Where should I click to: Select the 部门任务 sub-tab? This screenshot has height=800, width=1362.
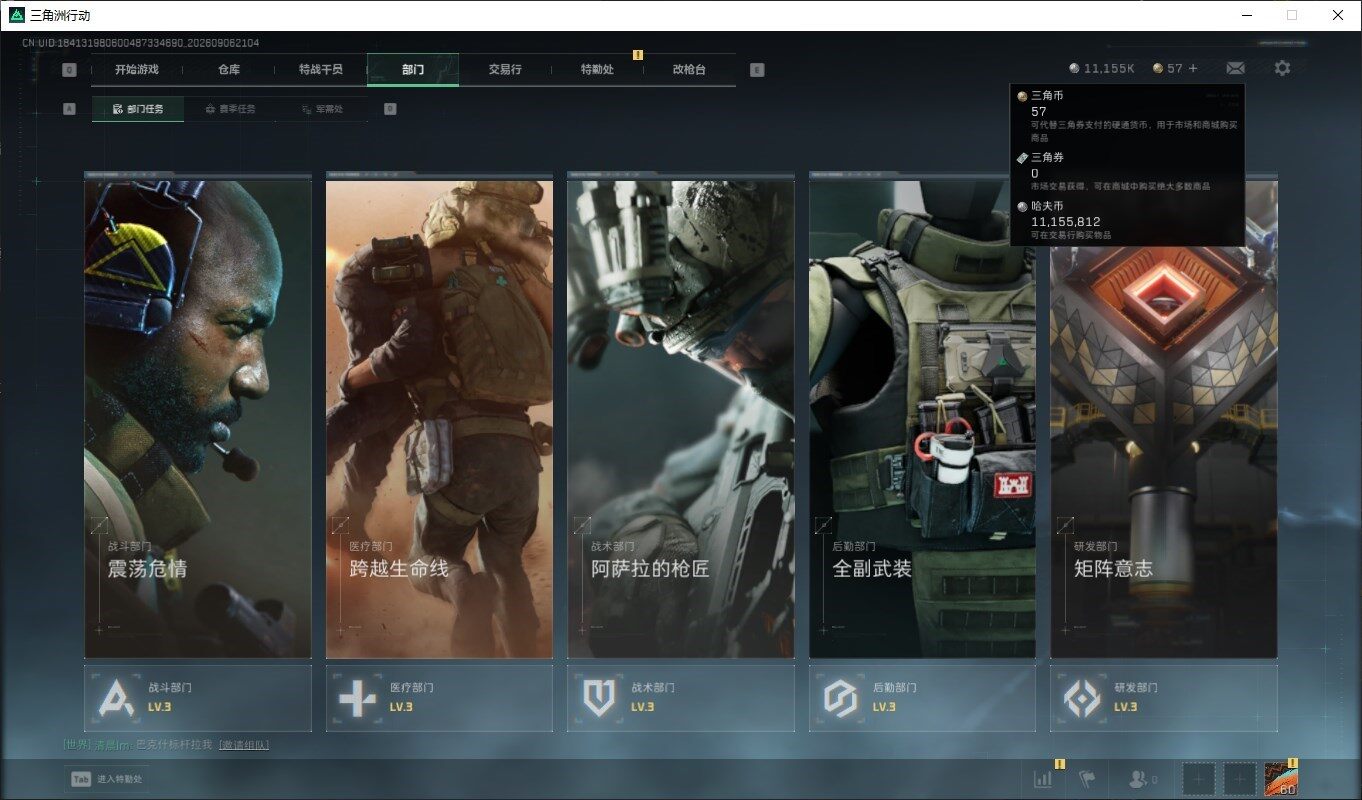click(138, 109)
